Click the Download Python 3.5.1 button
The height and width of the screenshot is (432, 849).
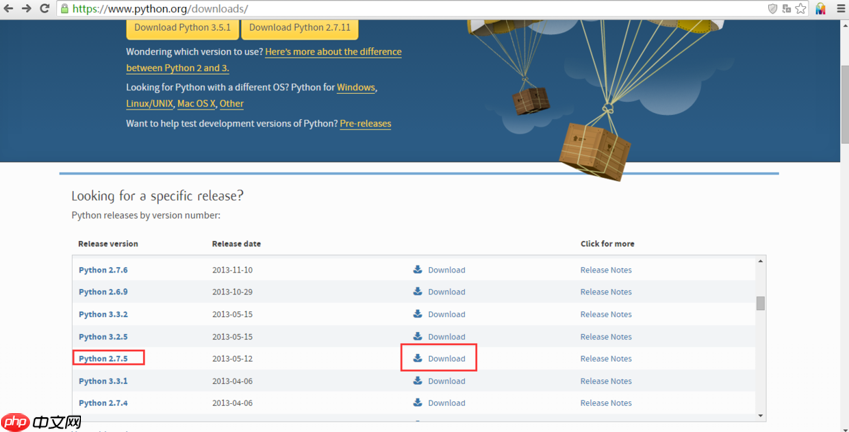[x=182, y=28]
